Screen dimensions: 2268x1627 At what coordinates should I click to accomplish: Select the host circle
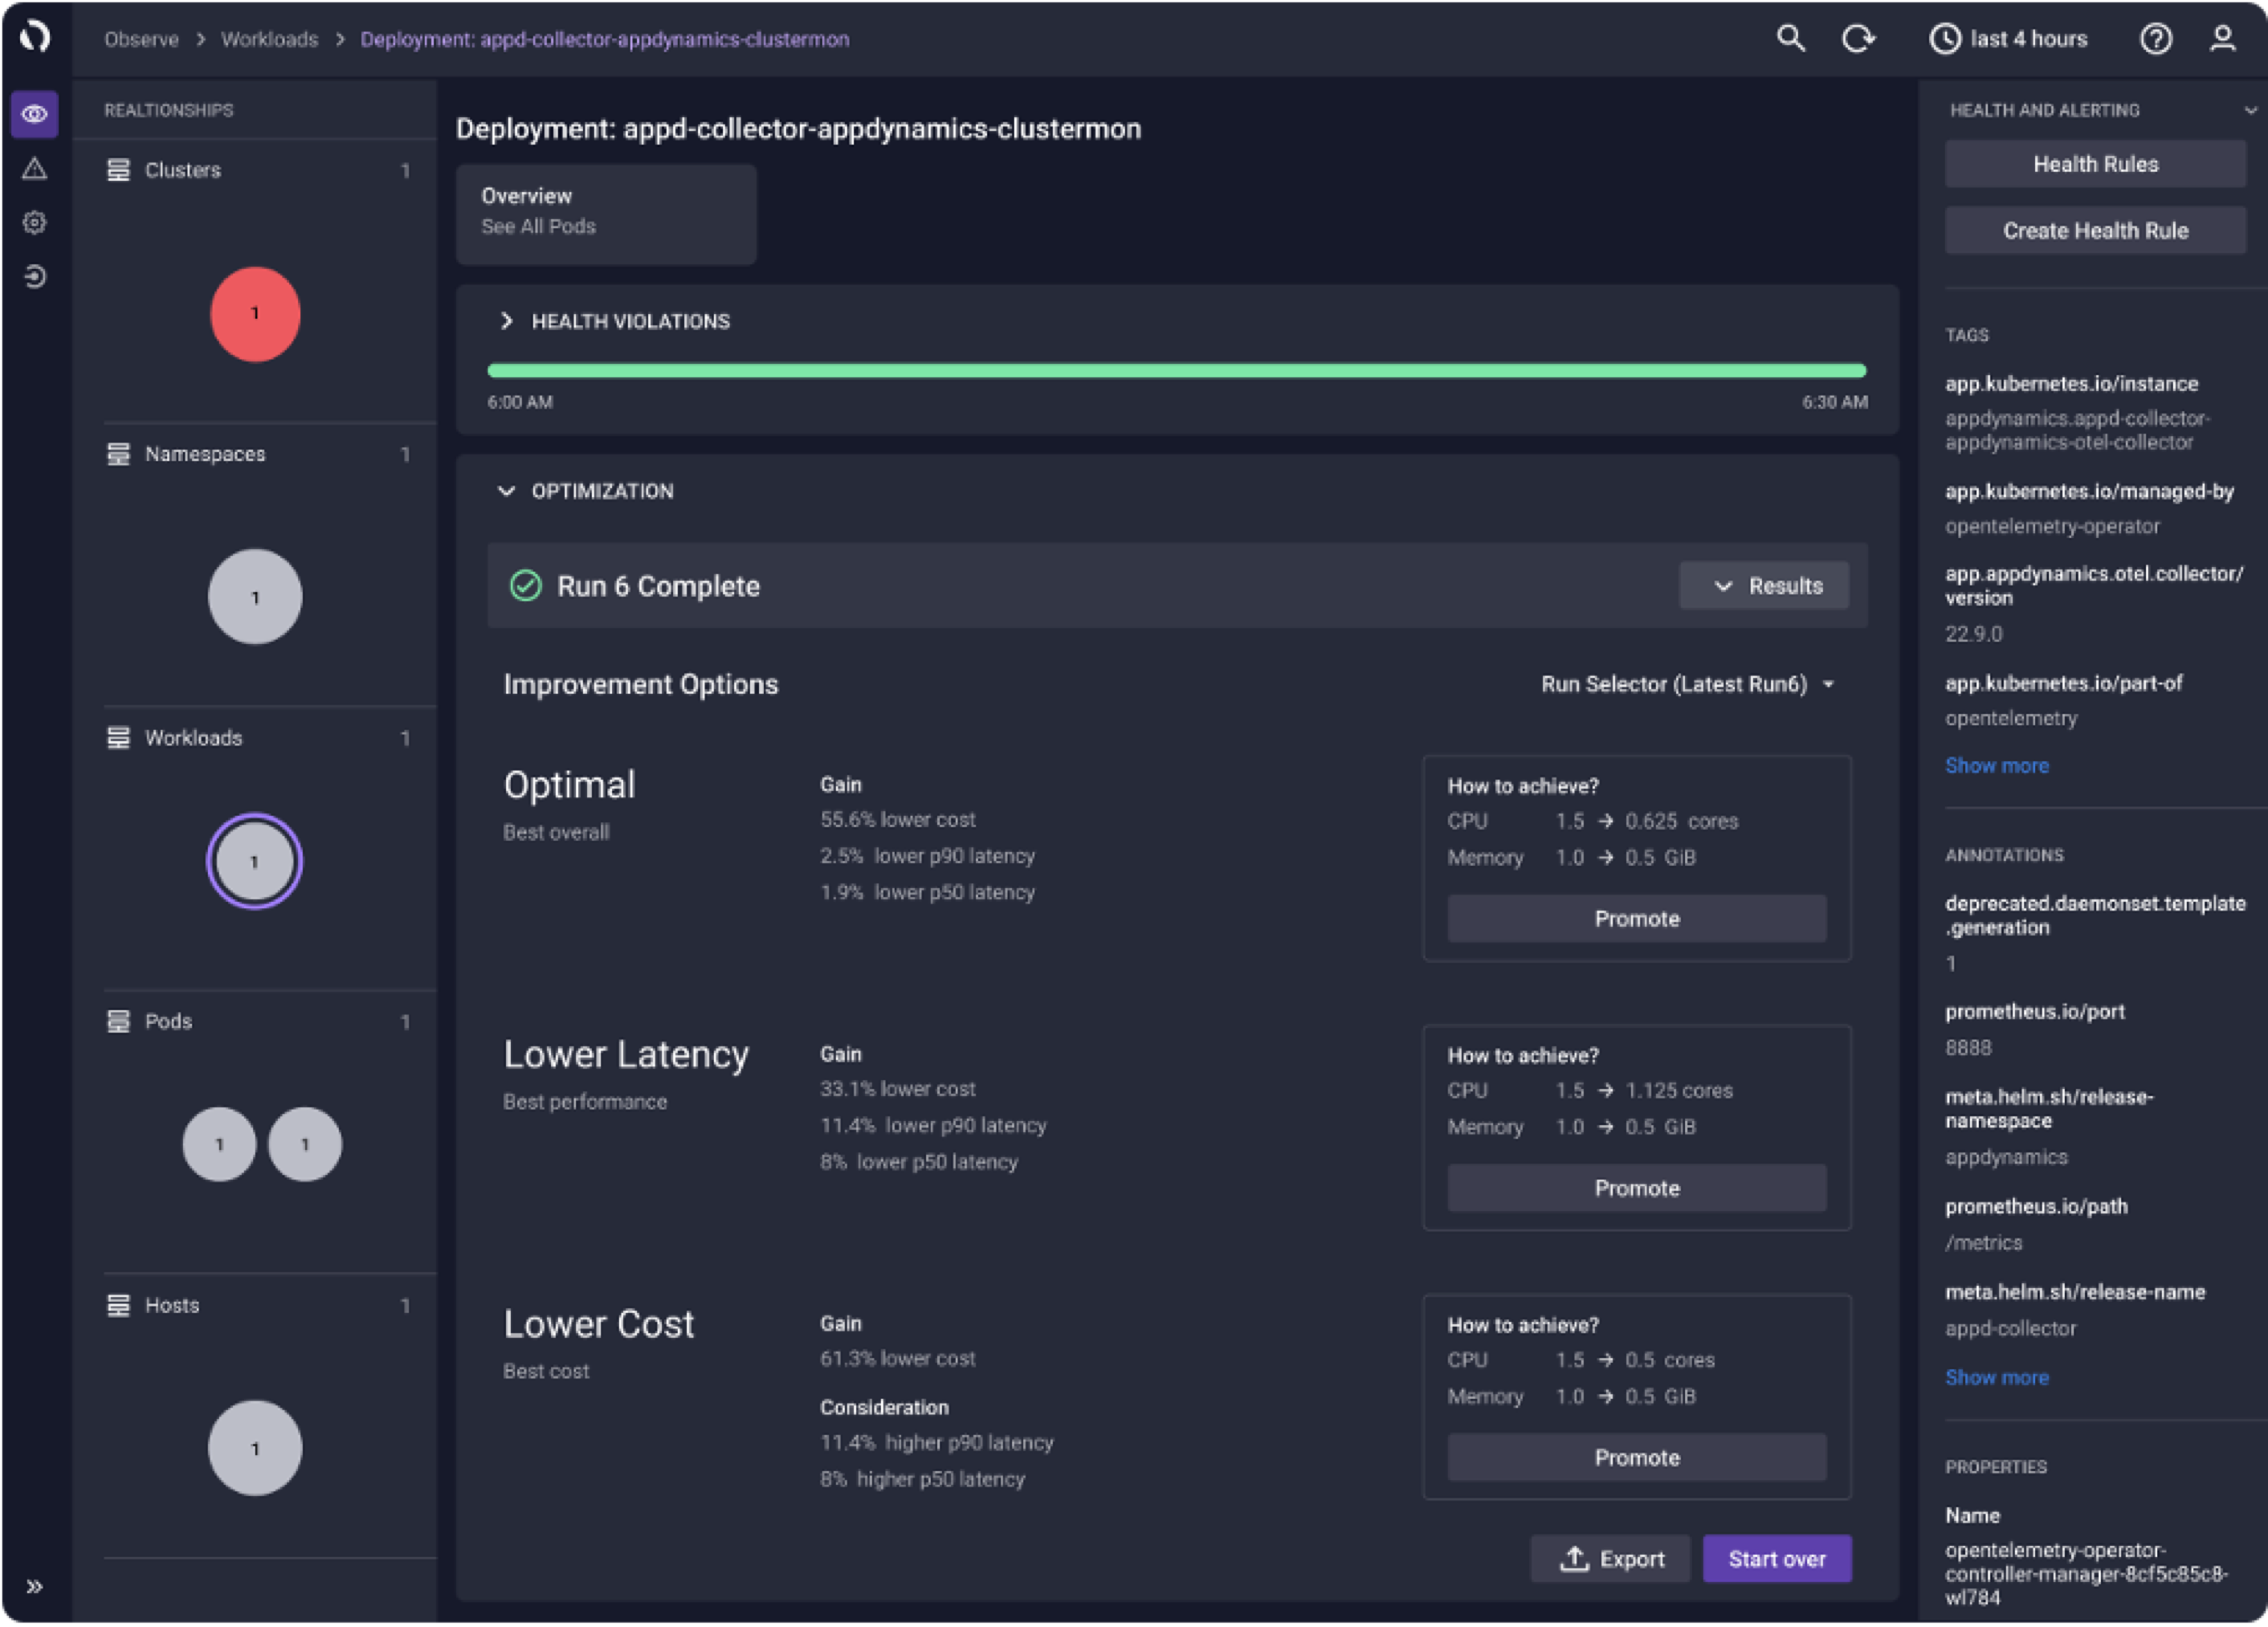(255, 1448)
